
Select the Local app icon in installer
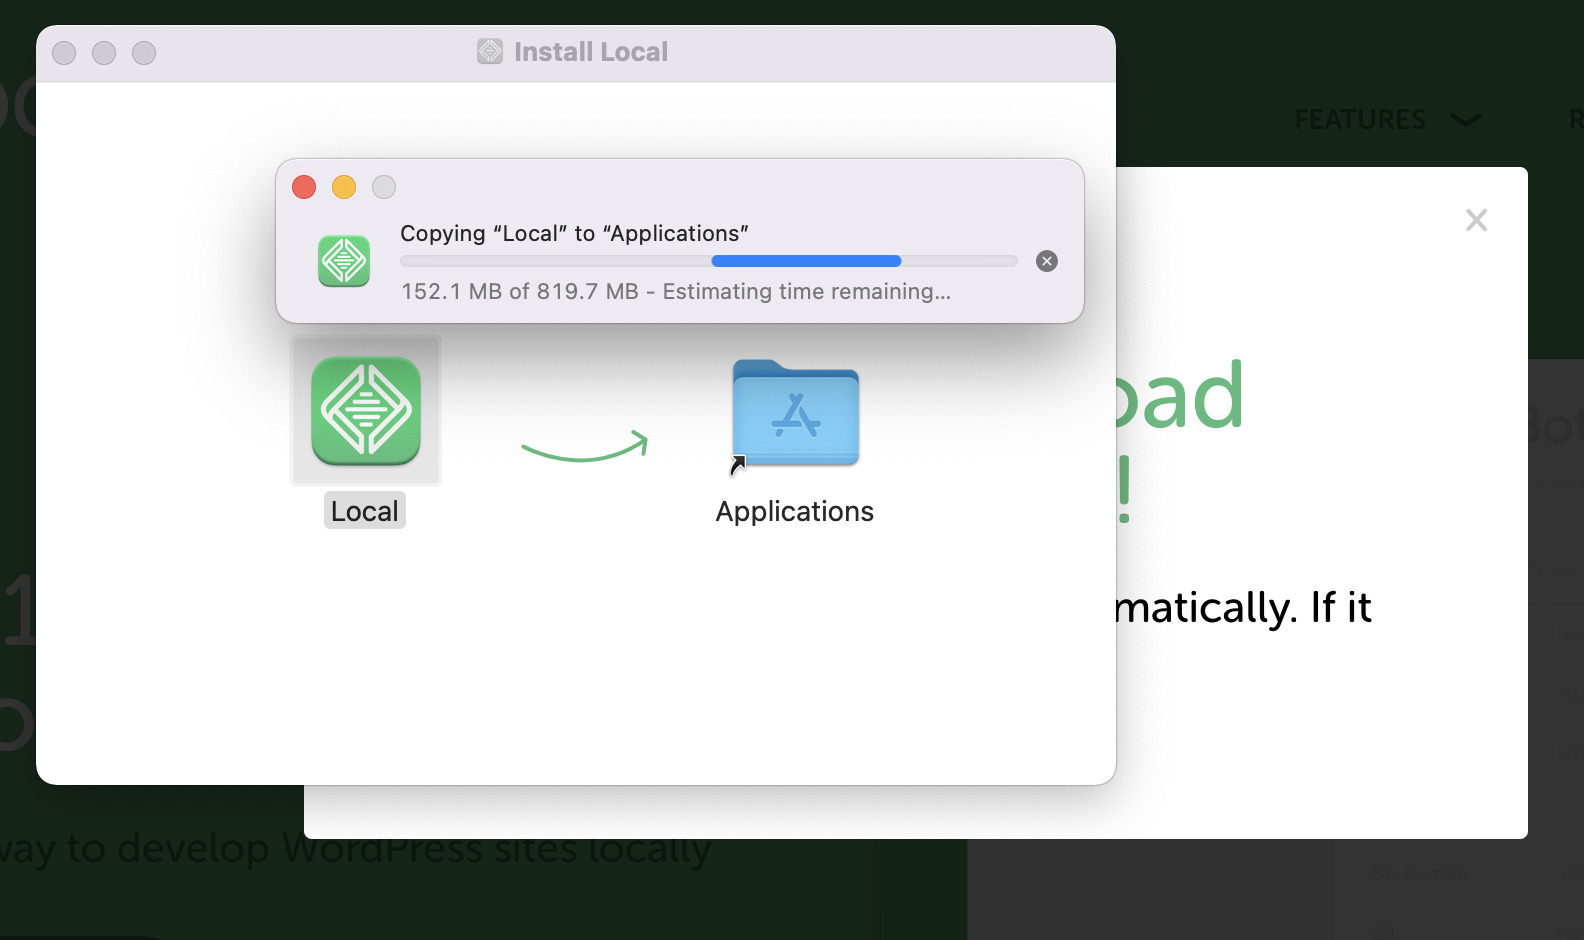[365, 411]
